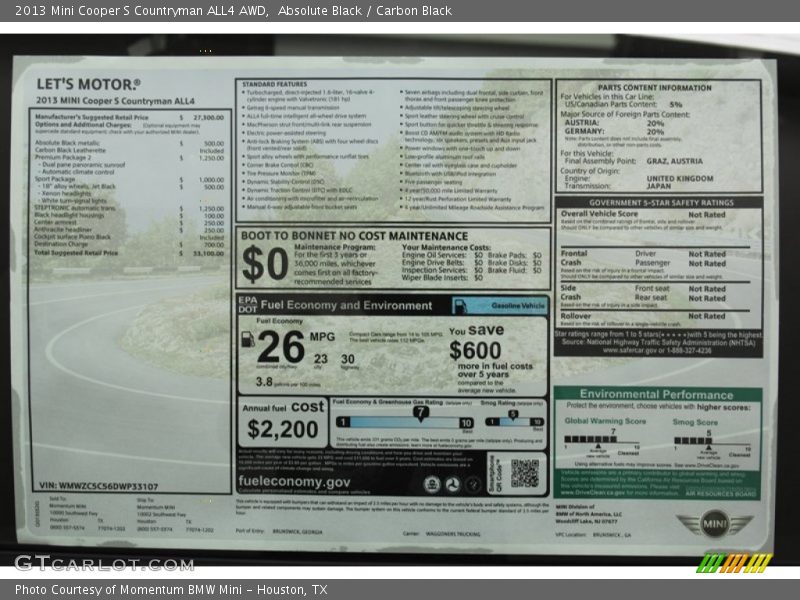Viewport: 800px width, 600px height.
Task: Click the 30 highway MPG value
Action: [x=348, y=359]
